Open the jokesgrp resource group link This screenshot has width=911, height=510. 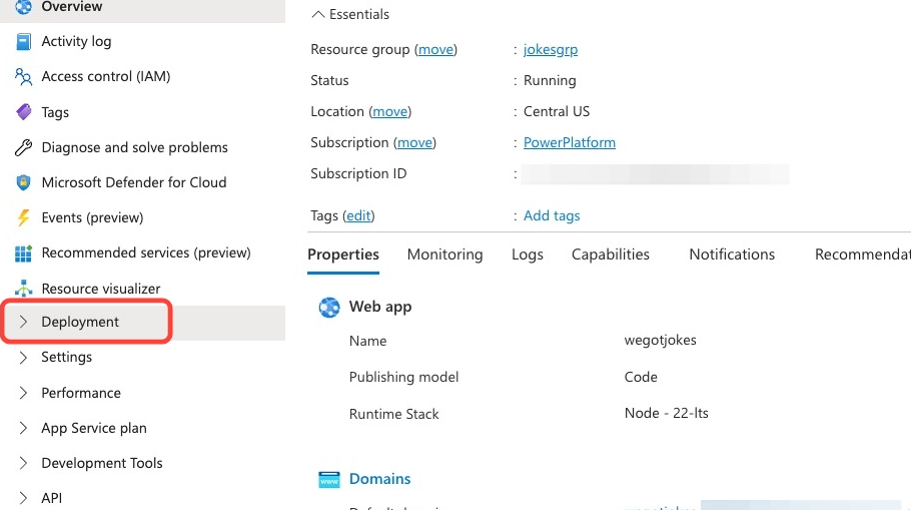550,50
